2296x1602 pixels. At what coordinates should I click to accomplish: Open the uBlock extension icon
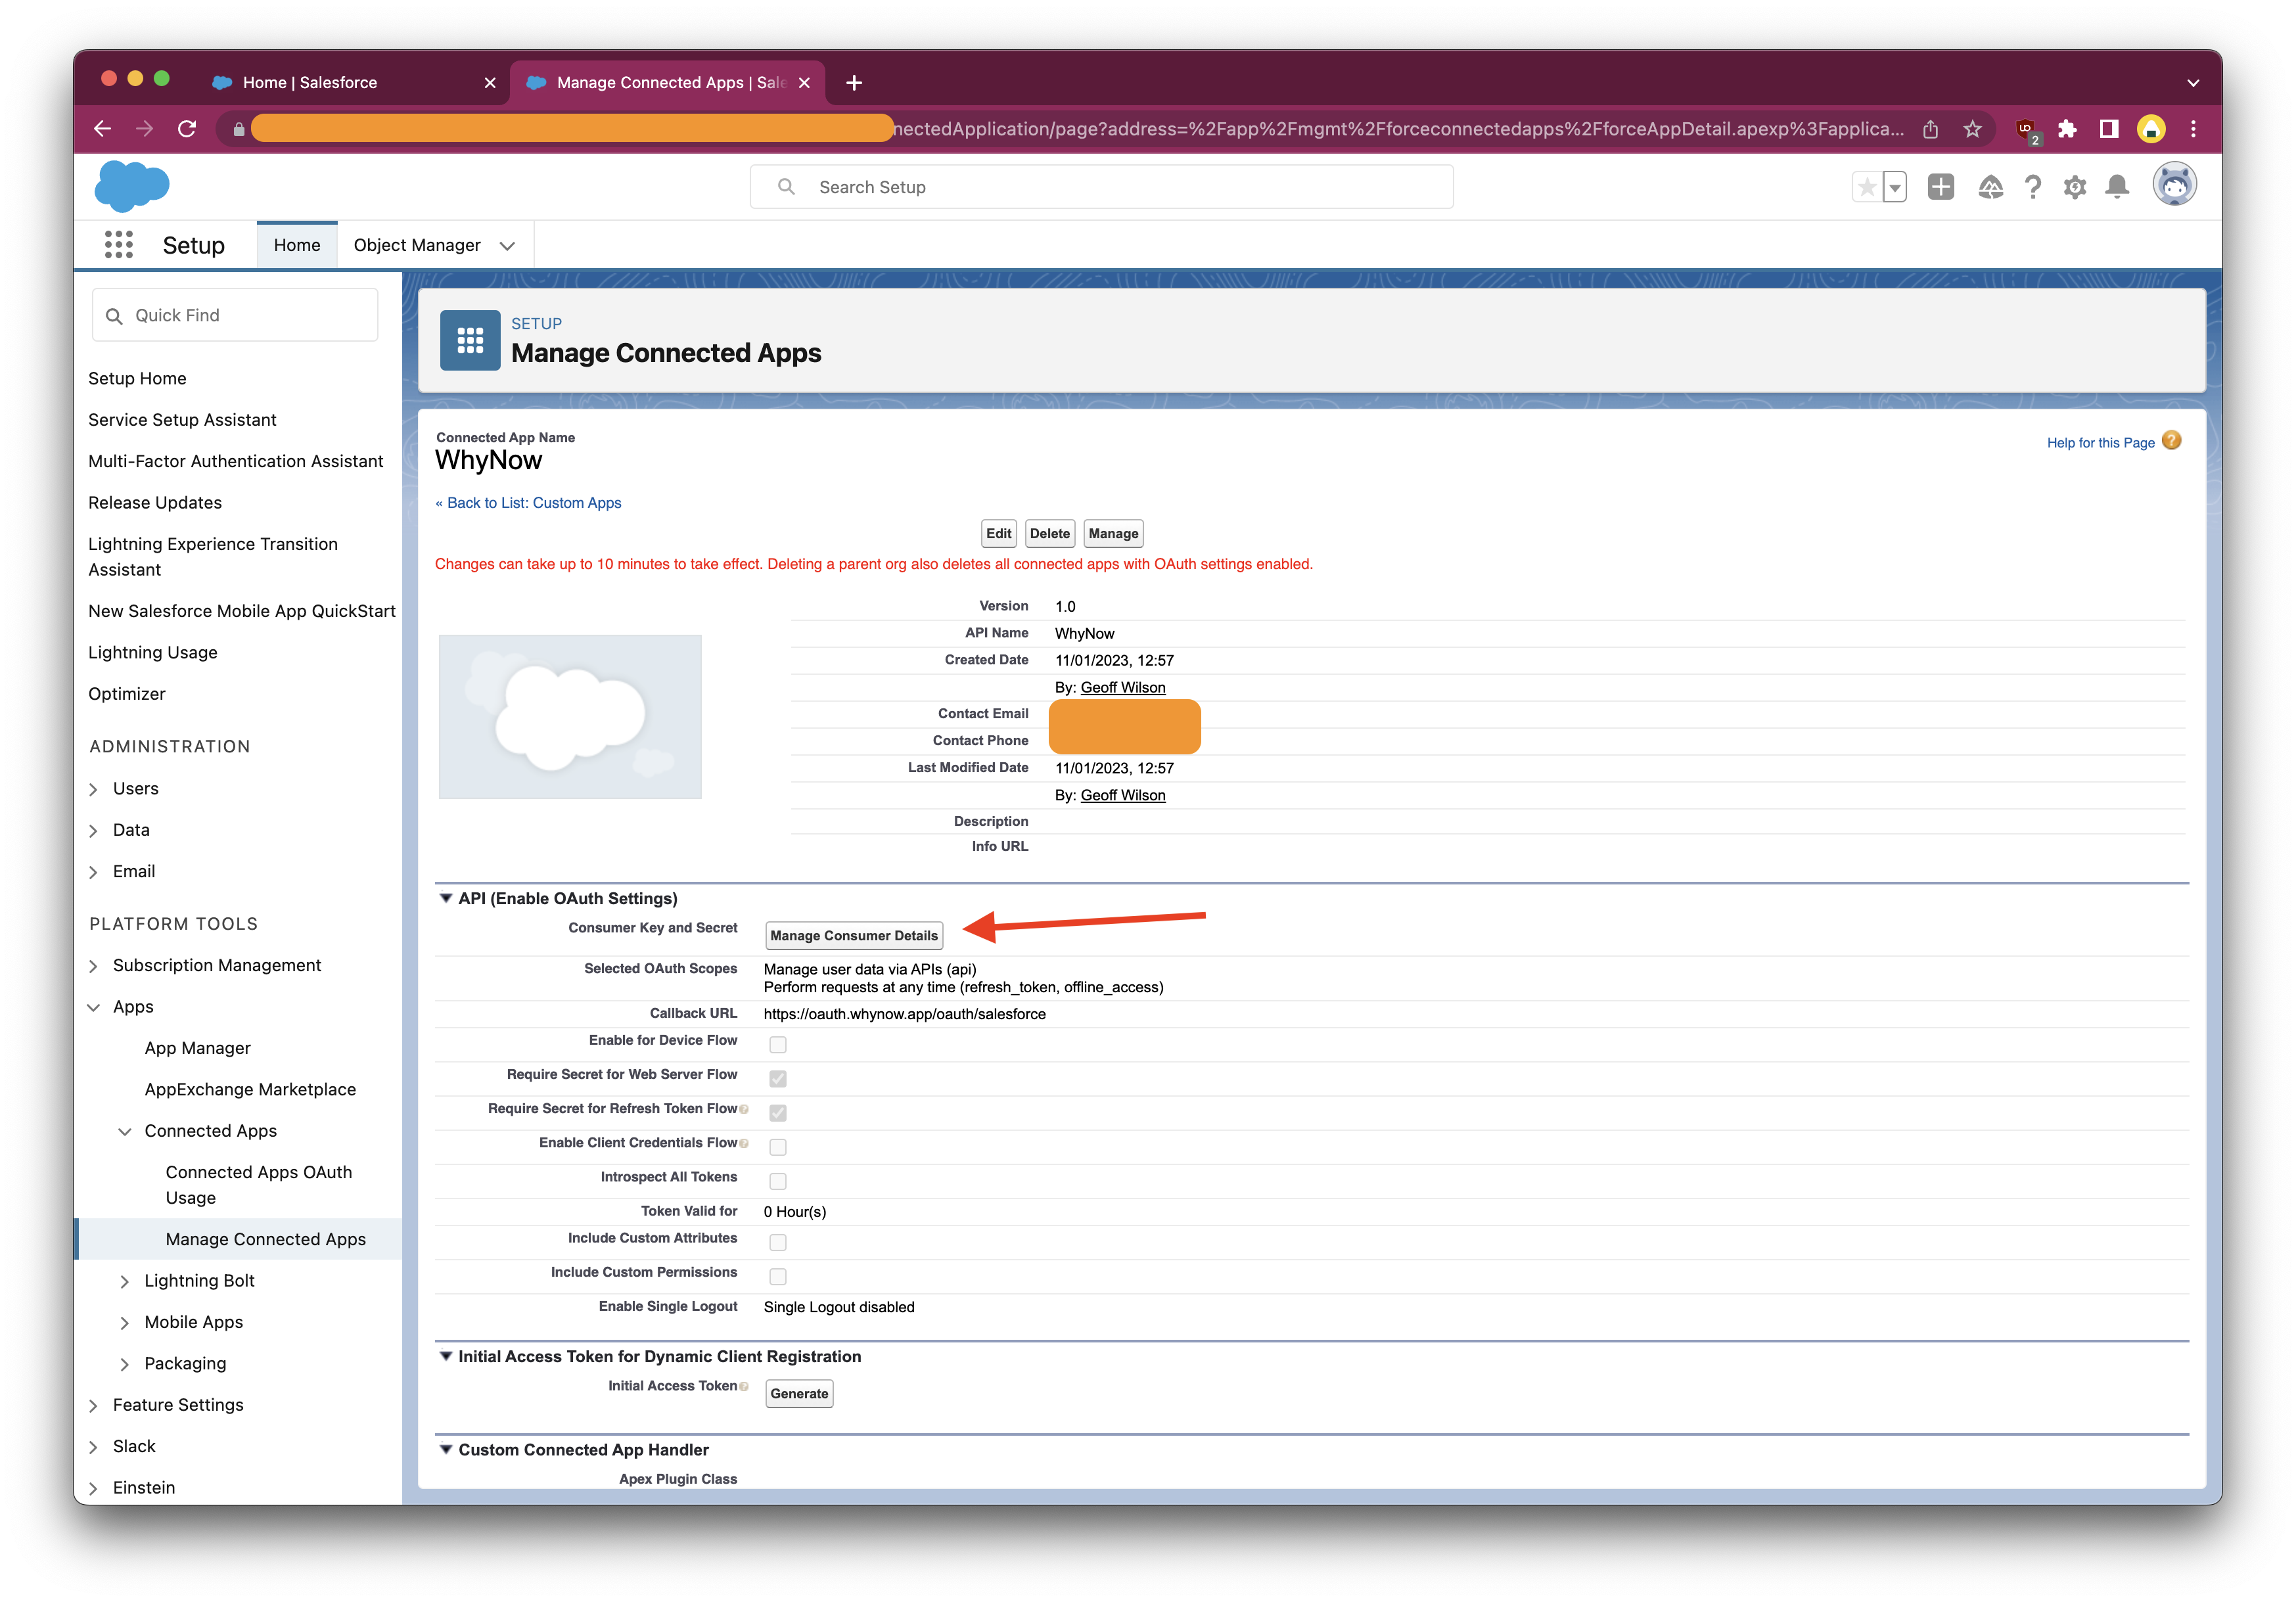2026,130
